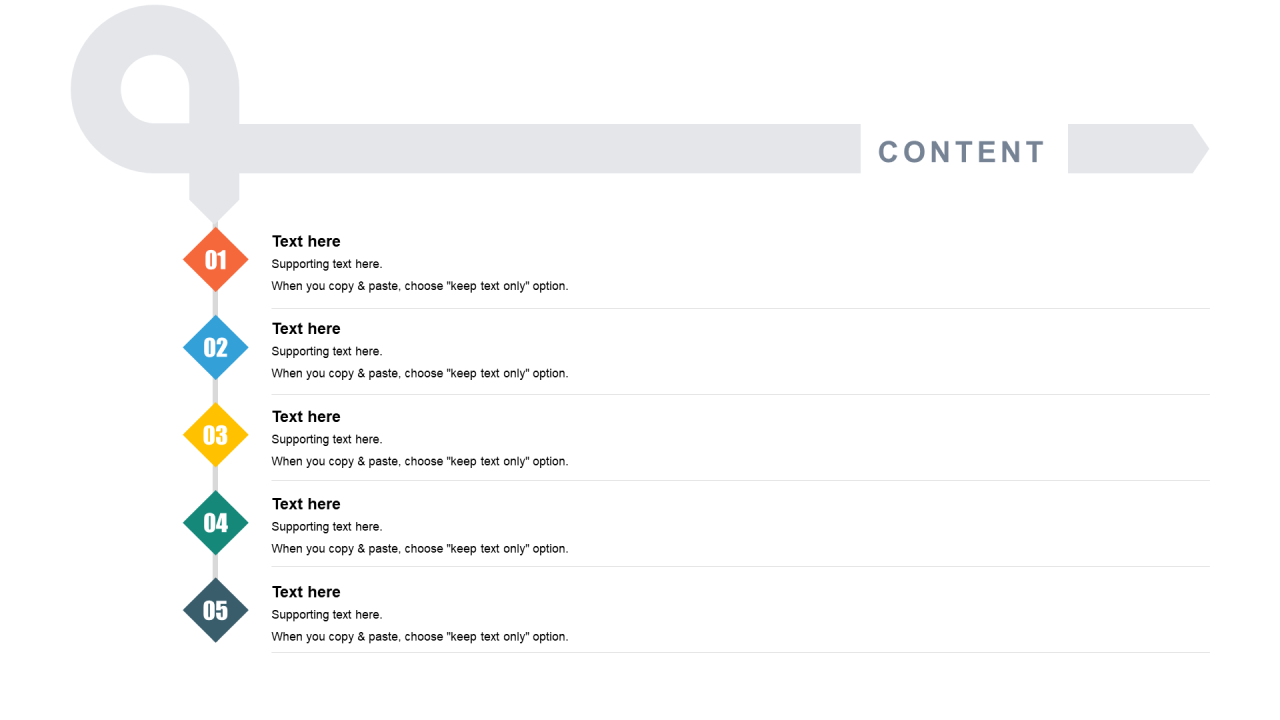
Task: Click the orange 01 diamond
Action: (216, 260)
